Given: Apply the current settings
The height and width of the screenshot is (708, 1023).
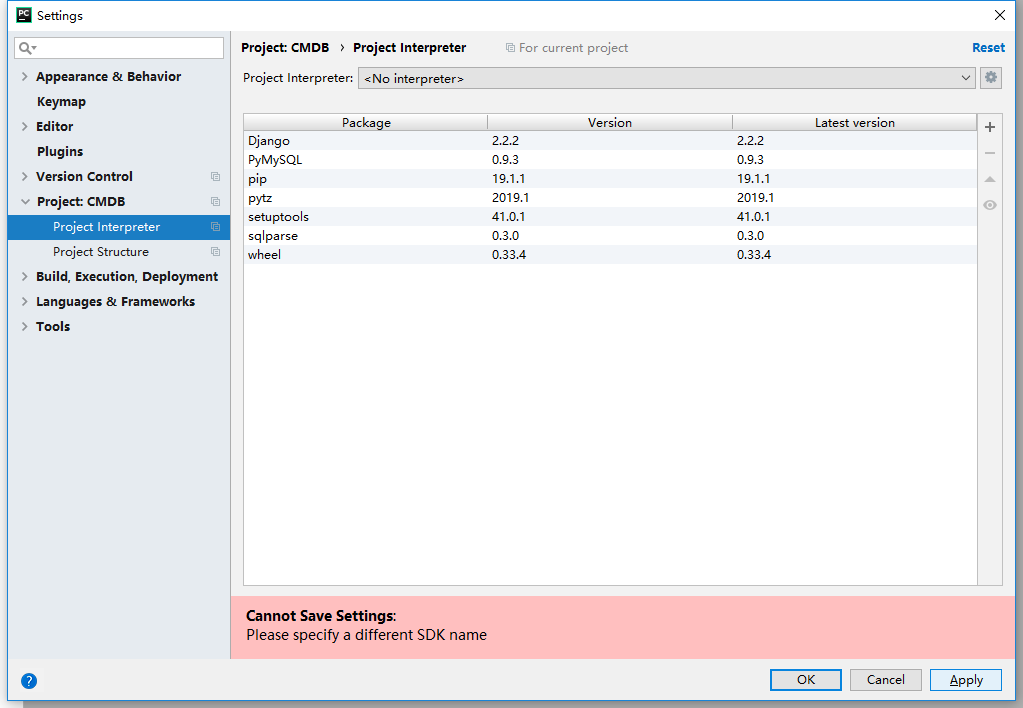Looking at the screenshot, I should pos(964,679).
